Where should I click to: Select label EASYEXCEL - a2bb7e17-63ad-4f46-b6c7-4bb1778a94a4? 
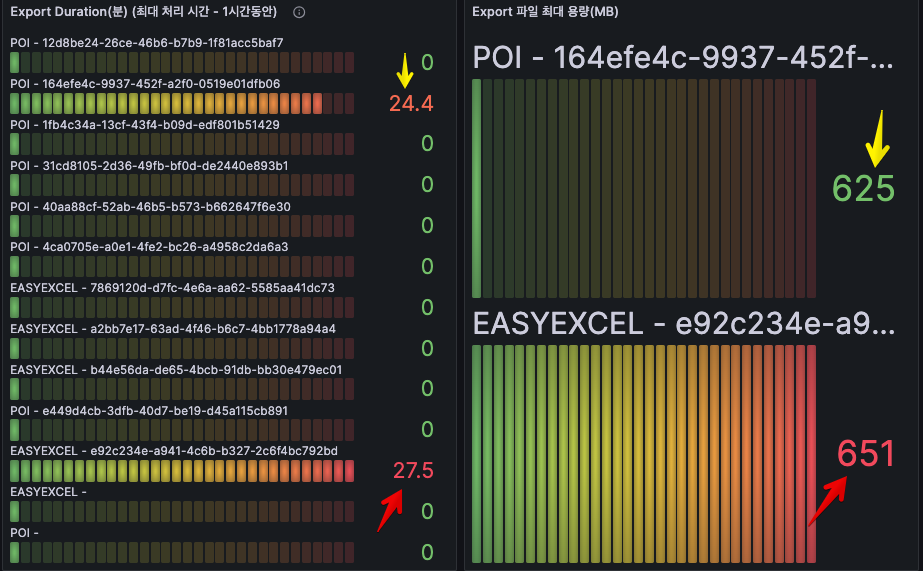point(173,329)
